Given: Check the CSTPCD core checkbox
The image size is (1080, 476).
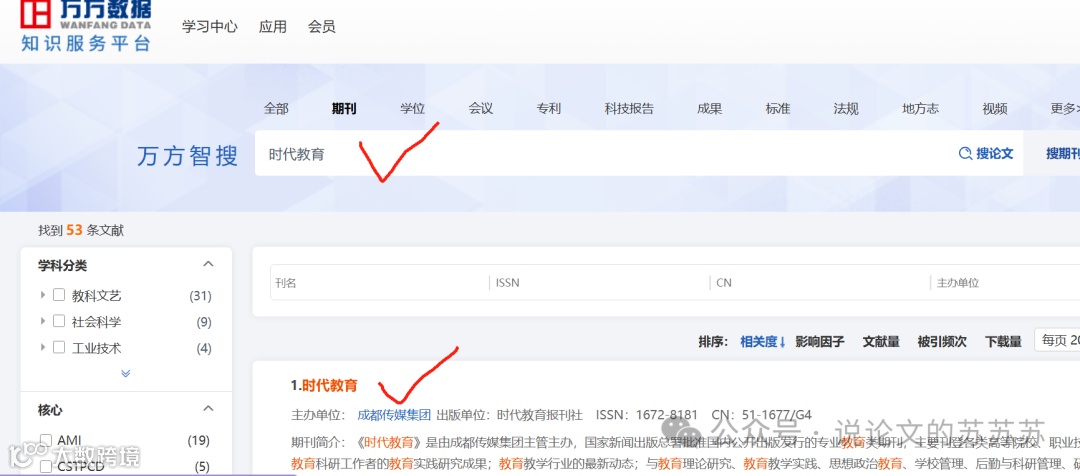Looking at the screenshot, I should tap(46, 466).
